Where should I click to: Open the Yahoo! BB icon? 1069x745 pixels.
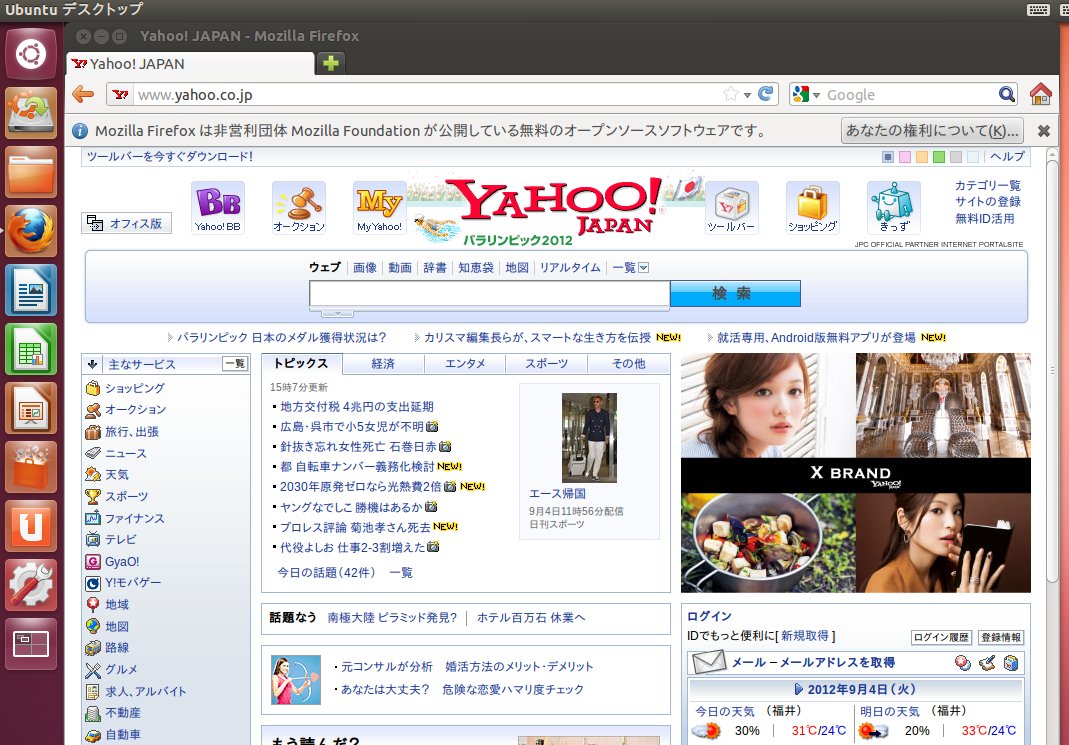(217, 207)
